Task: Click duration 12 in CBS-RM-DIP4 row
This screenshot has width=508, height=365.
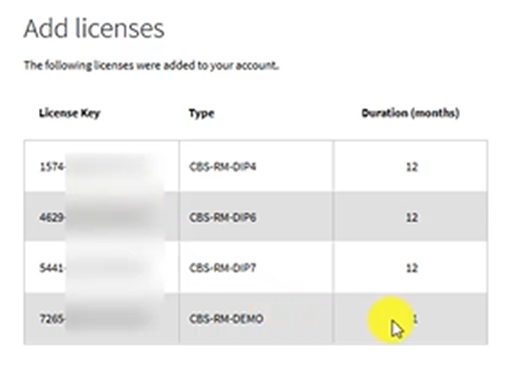Action: coord(412,166)
